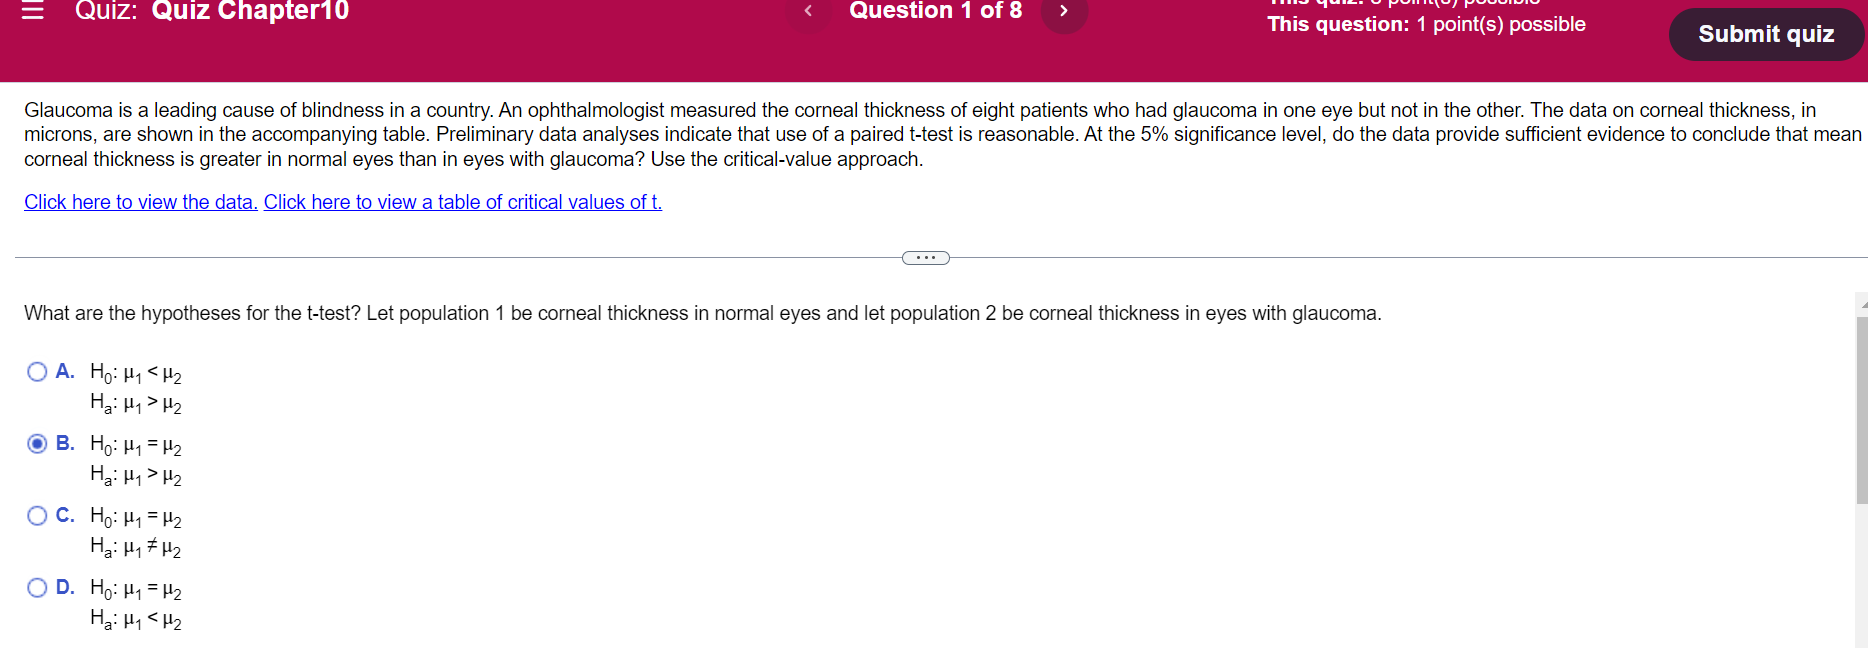Select answer choice A radio button
Image resolution: width=1868 pixels, height=648 pixels.
[x=36, y=371]
